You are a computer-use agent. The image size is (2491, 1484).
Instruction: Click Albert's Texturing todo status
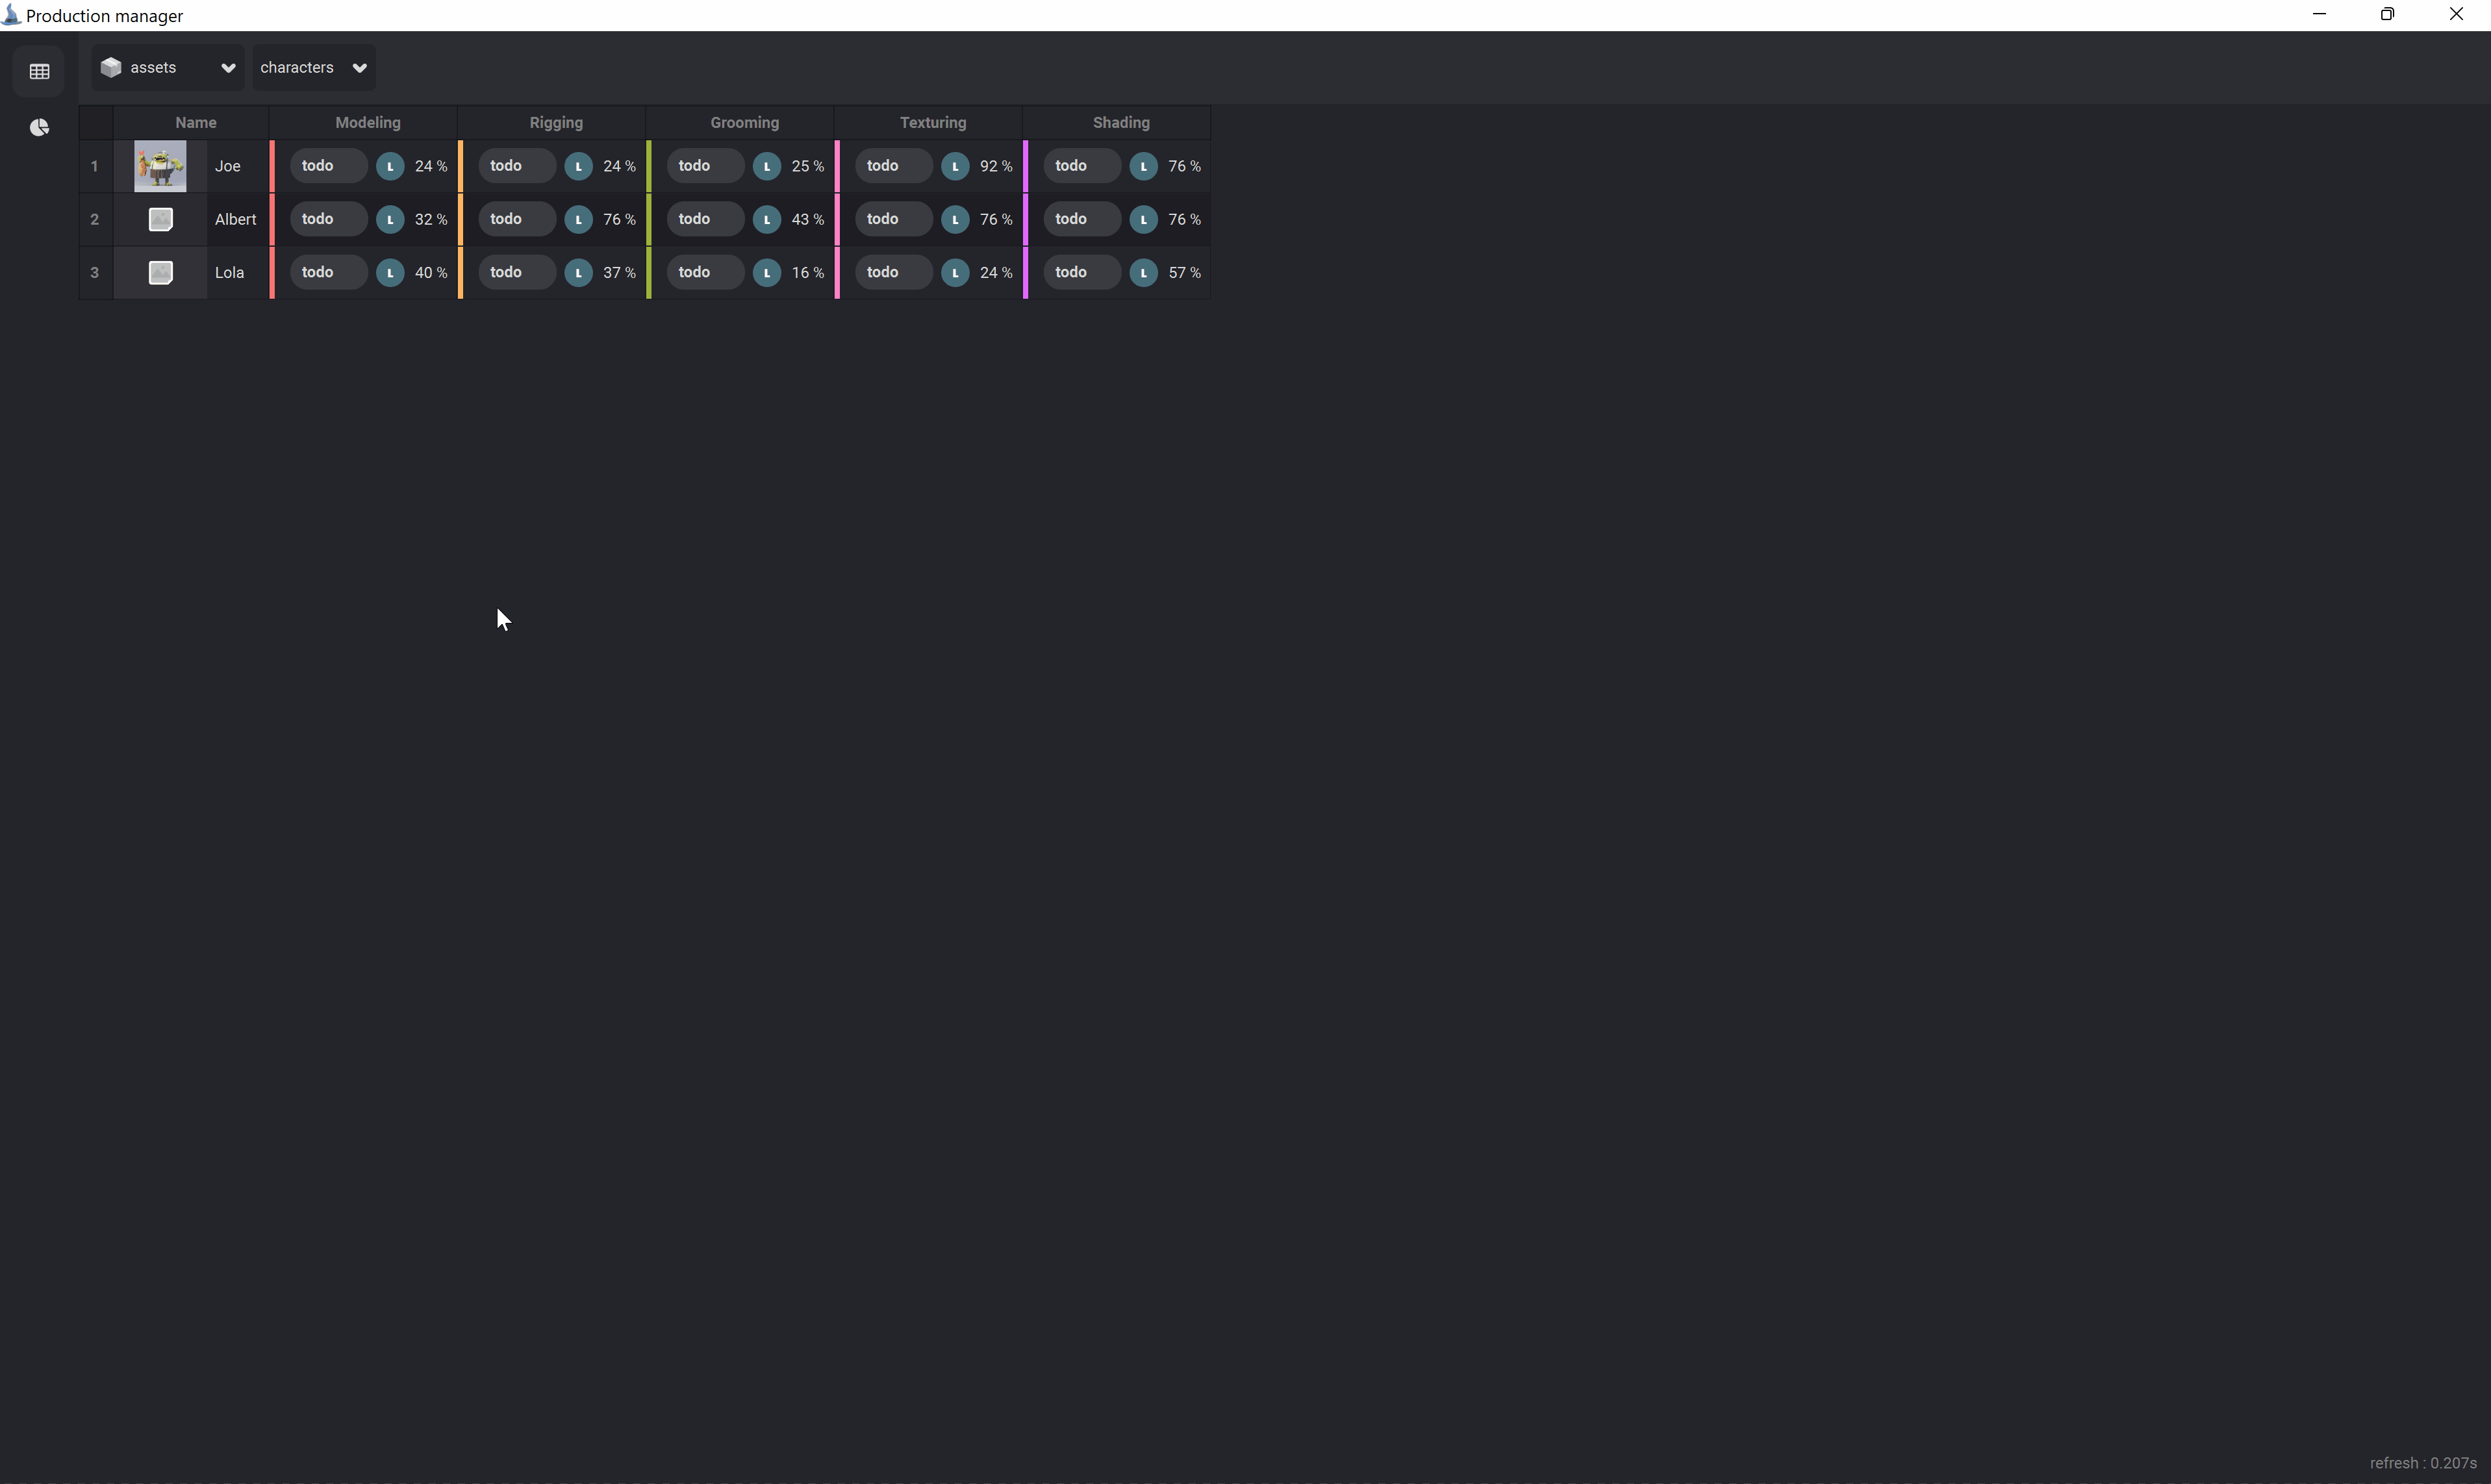pos(893,219)
